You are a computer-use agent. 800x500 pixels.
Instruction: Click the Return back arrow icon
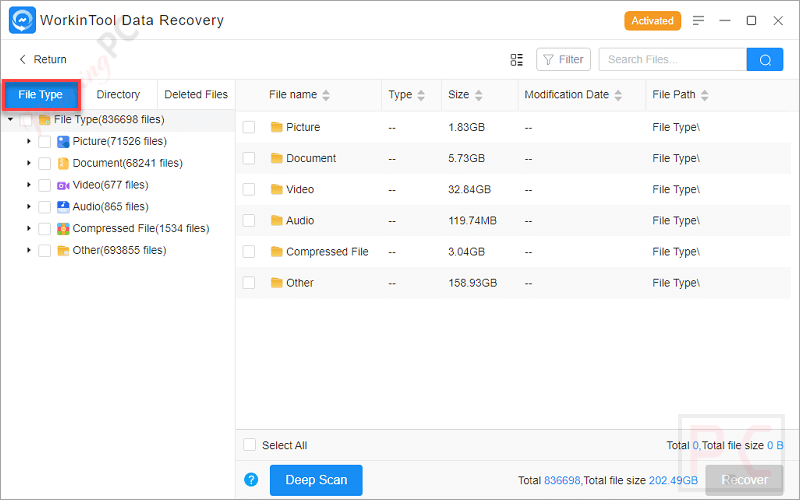pyautogui.click(x=22, y=59)
